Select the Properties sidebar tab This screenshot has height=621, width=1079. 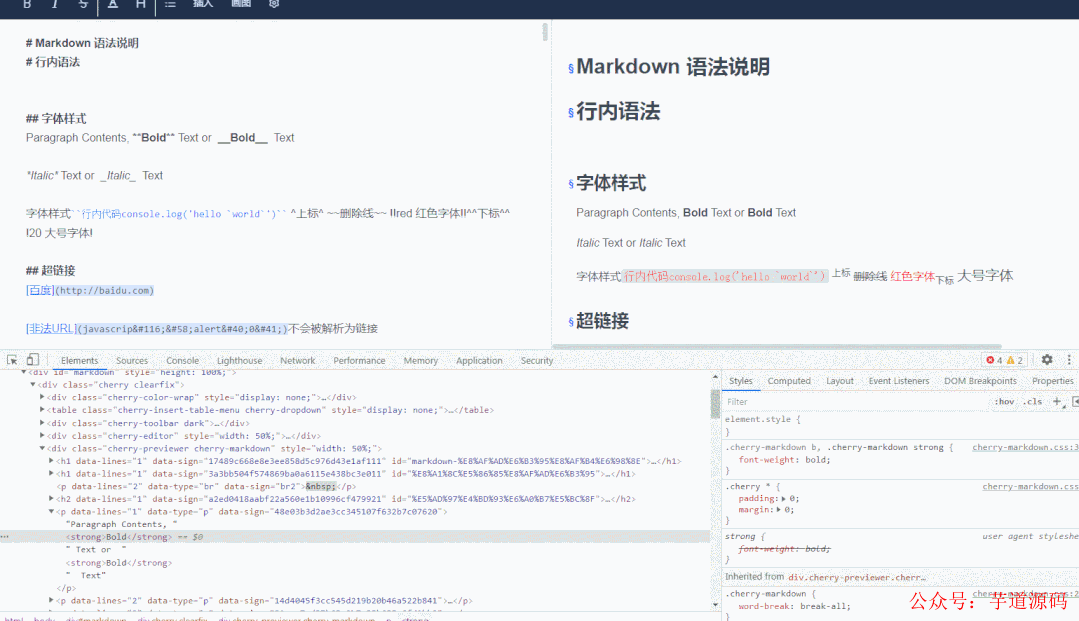click(x=1052, y=381)
